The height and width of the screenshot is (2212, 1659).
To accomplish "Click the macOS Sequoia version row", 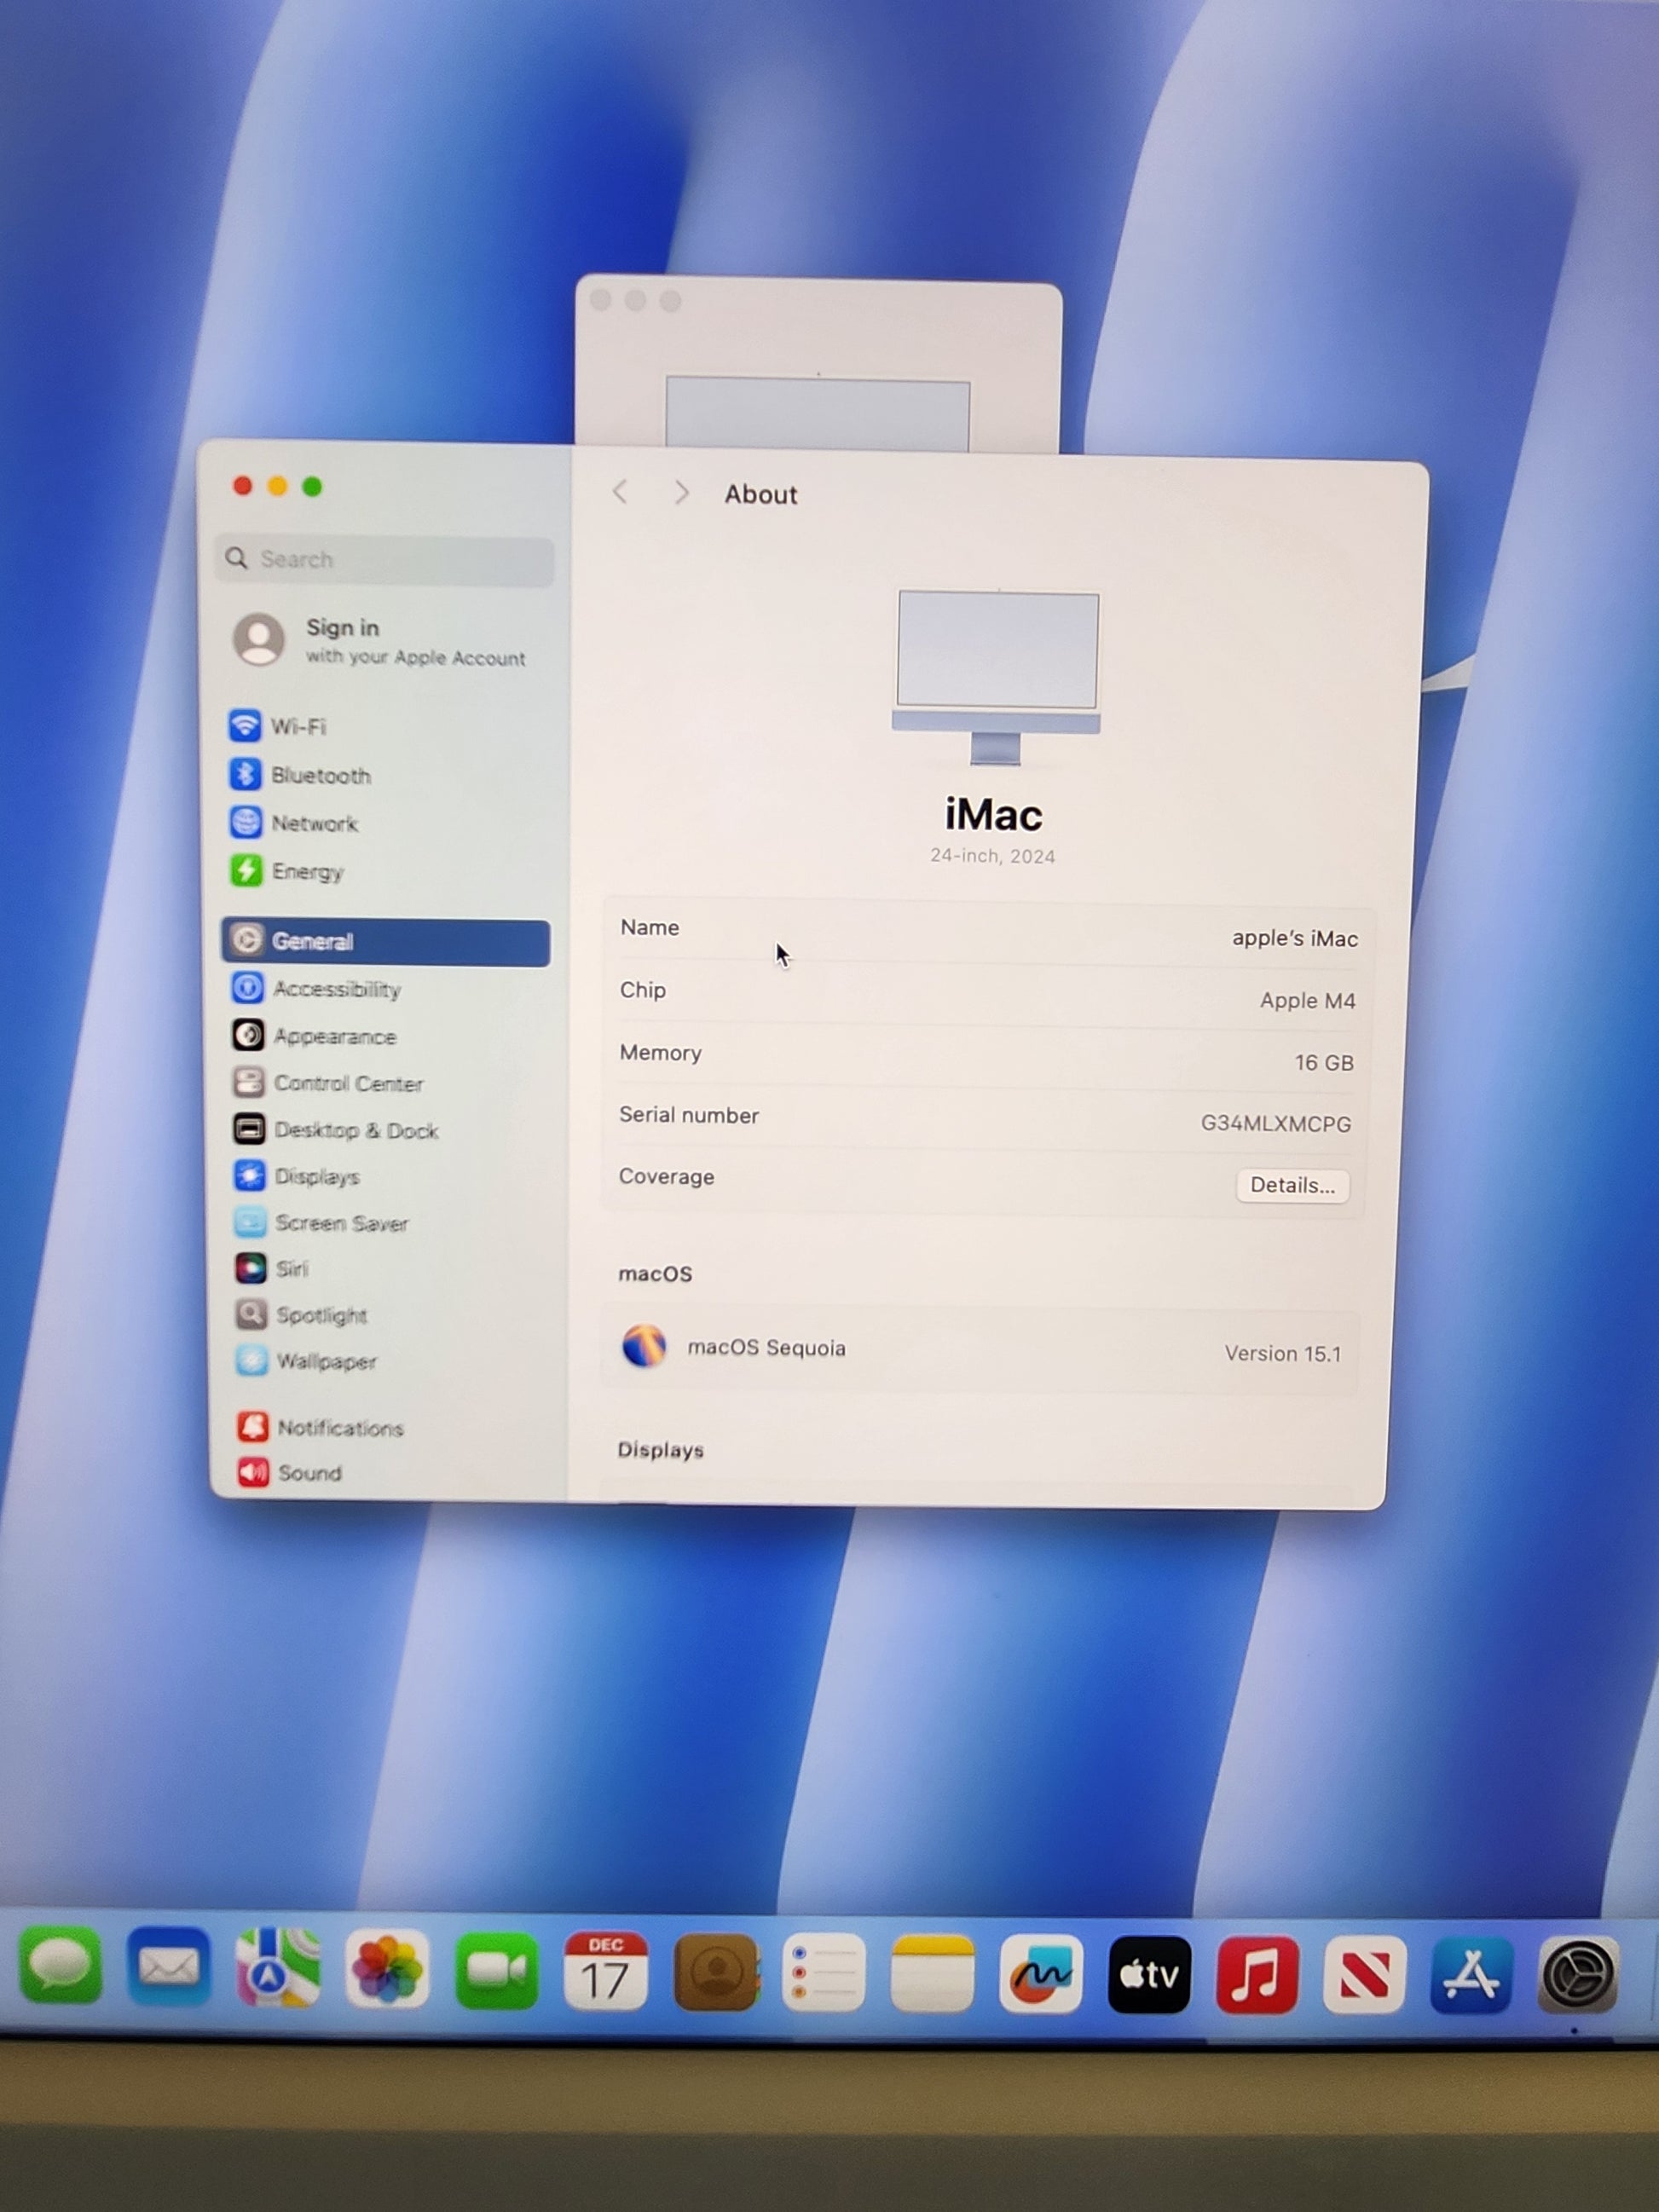I will [980, 1349].
